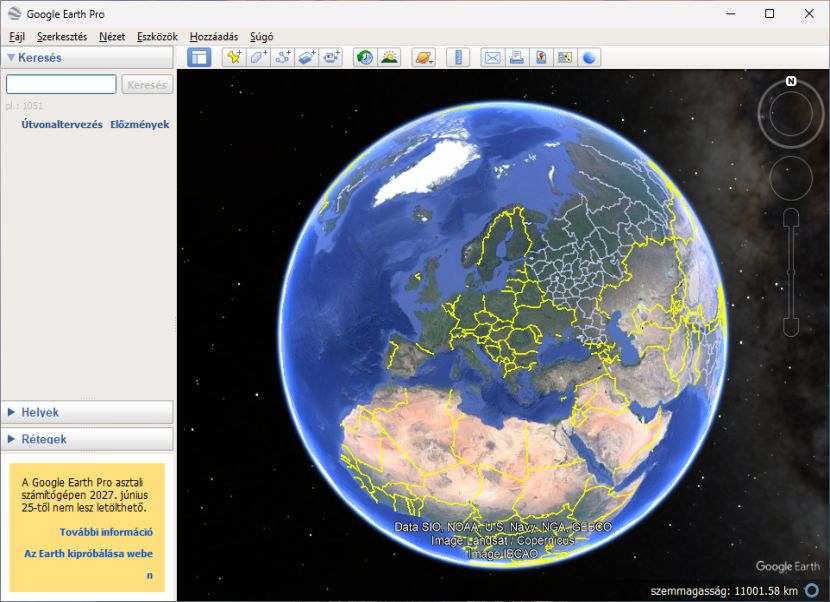Select the Add Path tool
830x602 pixels.
(x=283, y=57)
